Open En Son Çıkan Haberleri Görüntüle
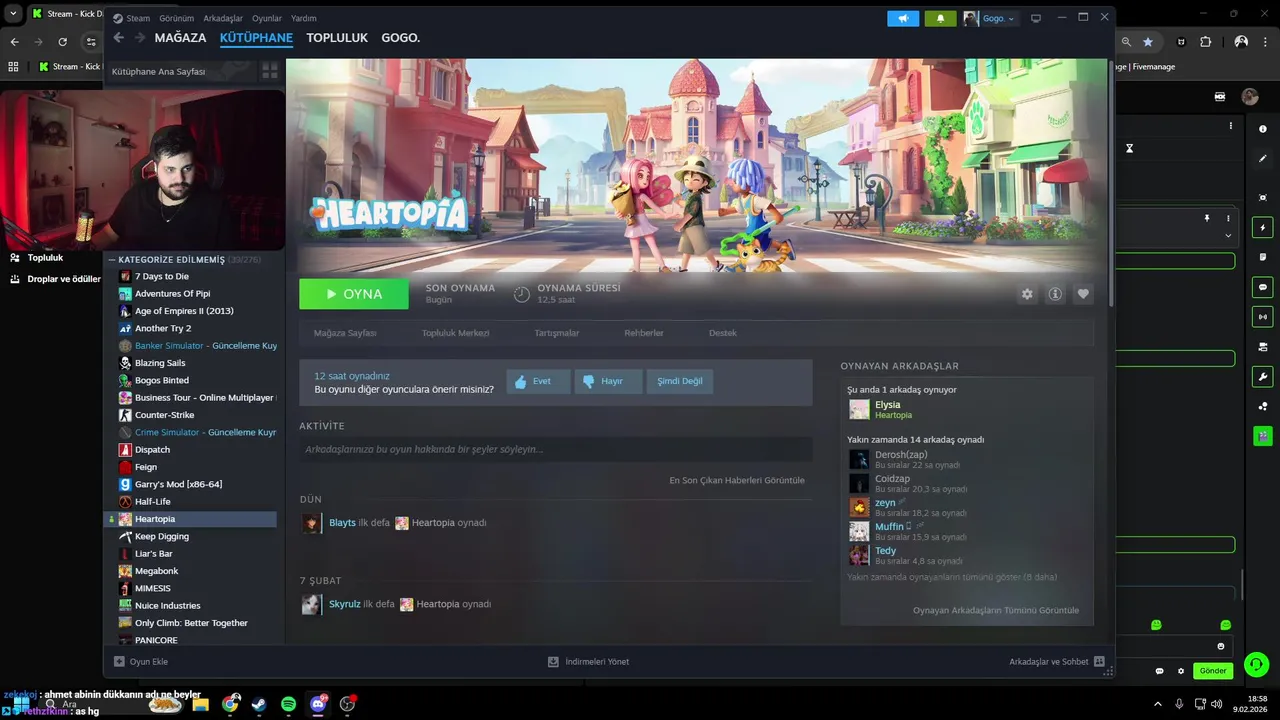 [737, 480]
